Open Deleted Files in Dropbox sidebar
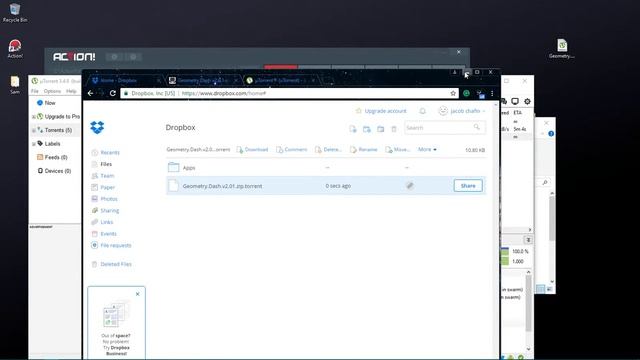Image resolution: width=640 pixels, height=360 pixels. coord(111,264)
